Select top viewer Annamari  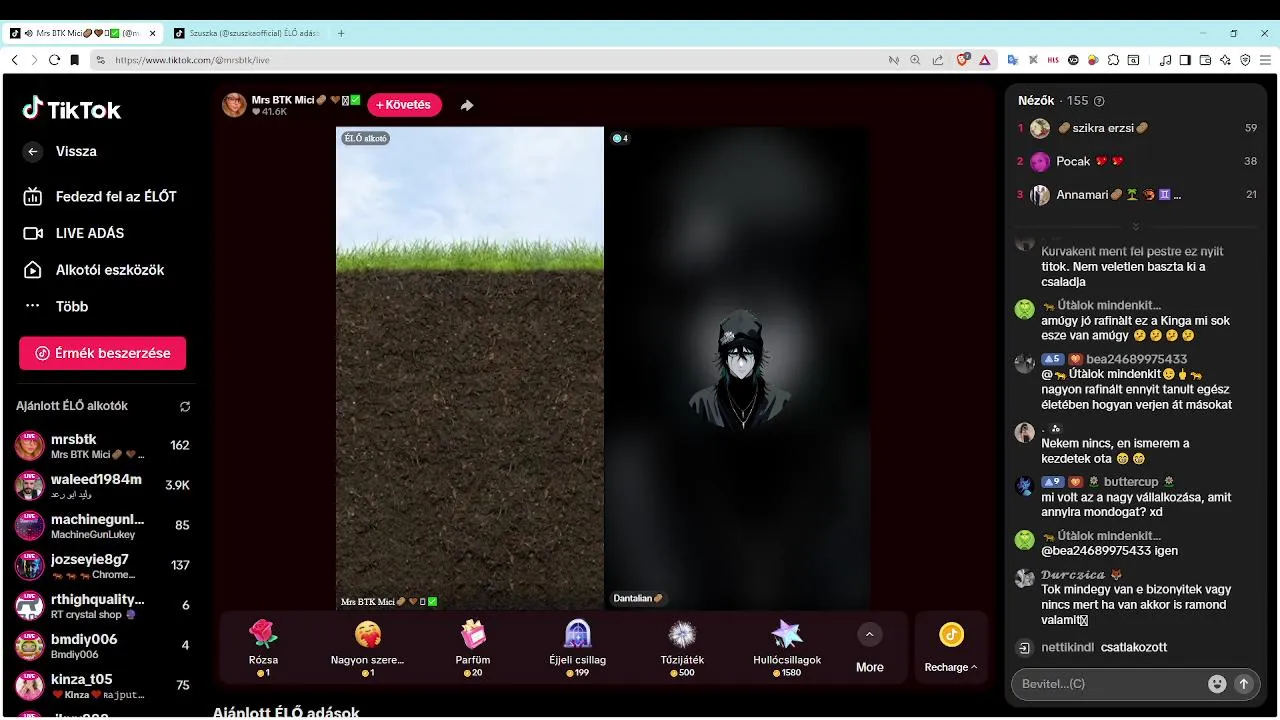(x=1138, y=195)
